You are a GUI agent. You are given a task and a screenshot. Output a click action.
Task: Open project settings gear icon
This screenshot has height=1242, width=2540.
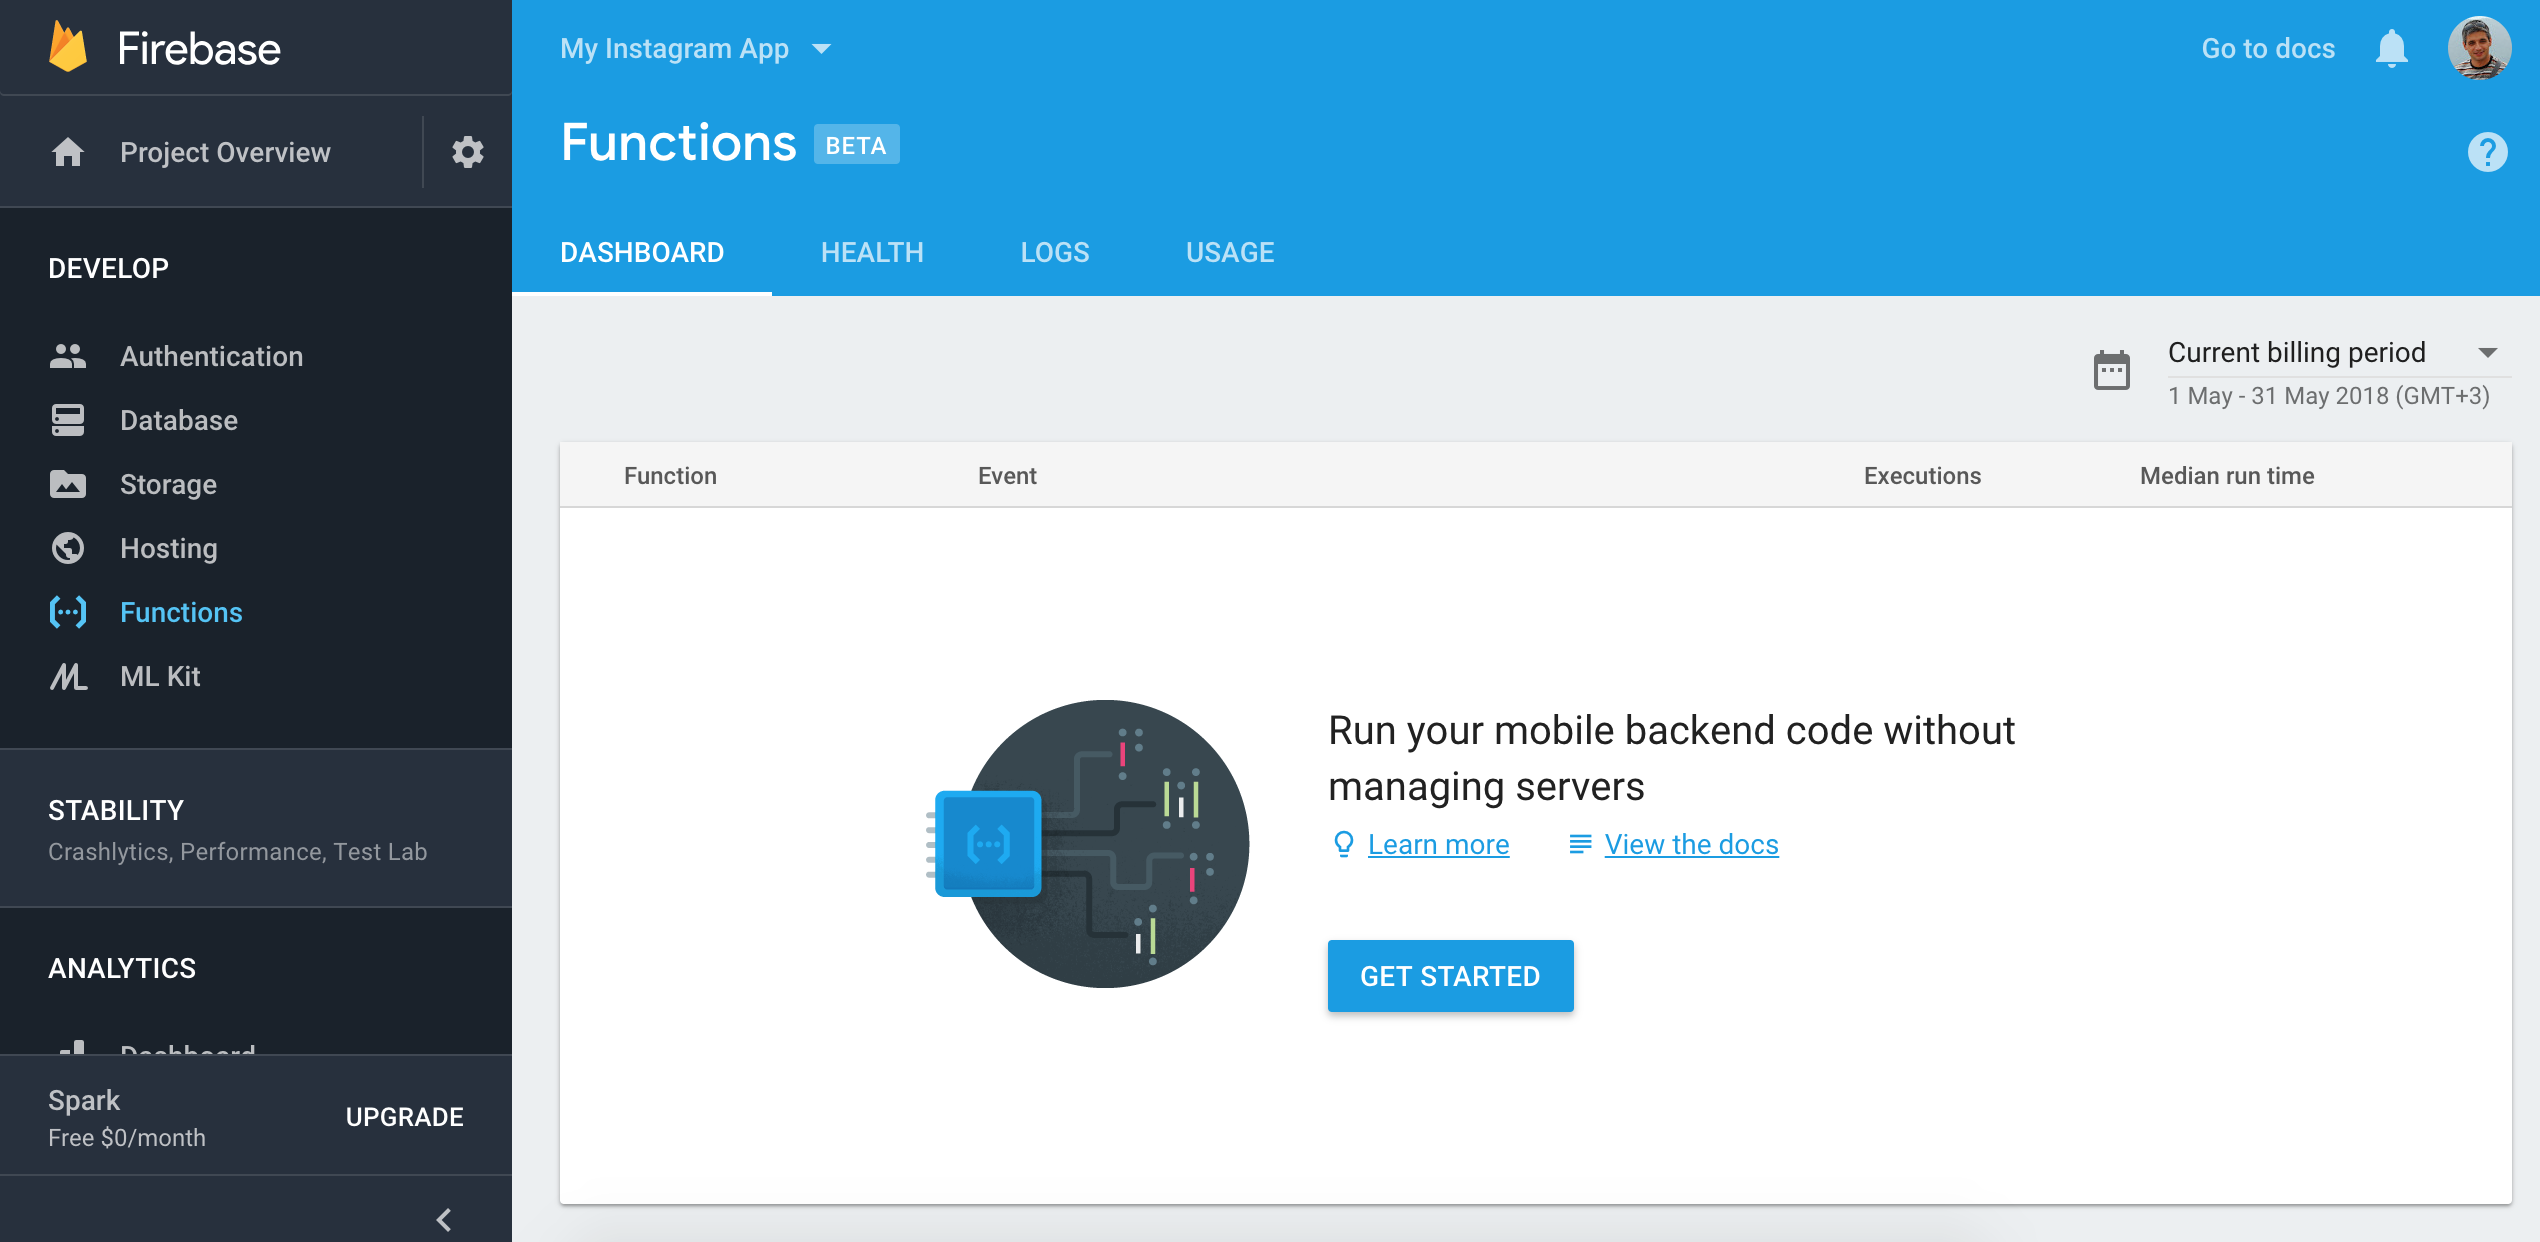click(x=468, y=152)
